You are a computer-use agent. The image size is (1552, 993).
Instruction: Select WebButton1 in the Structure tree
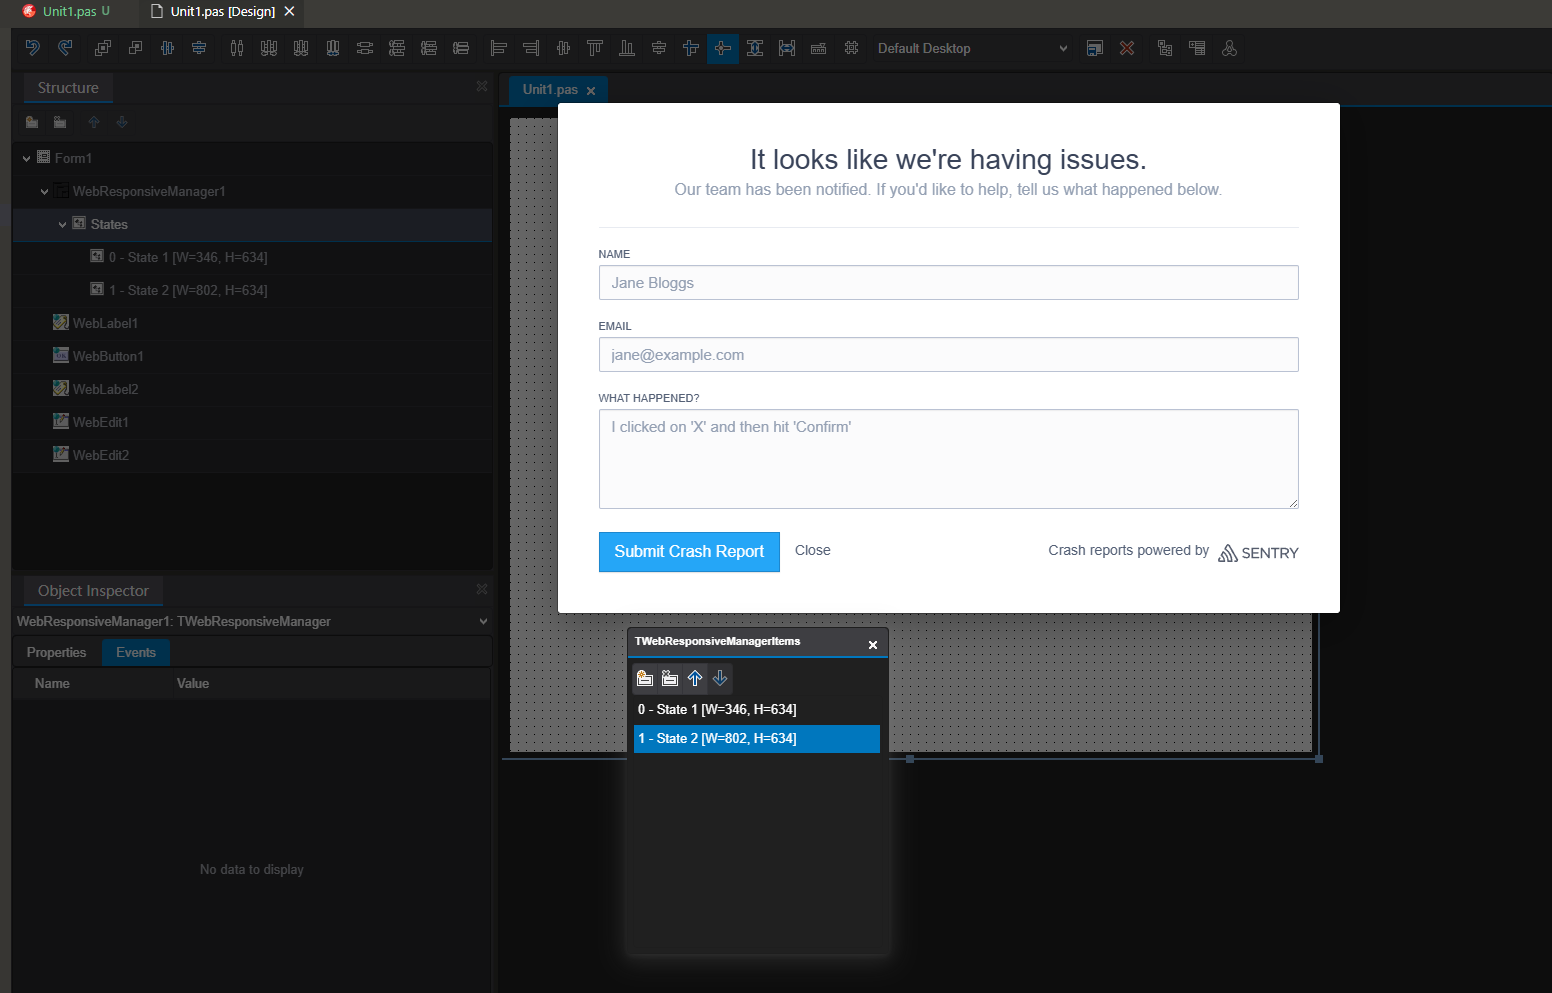108,356
